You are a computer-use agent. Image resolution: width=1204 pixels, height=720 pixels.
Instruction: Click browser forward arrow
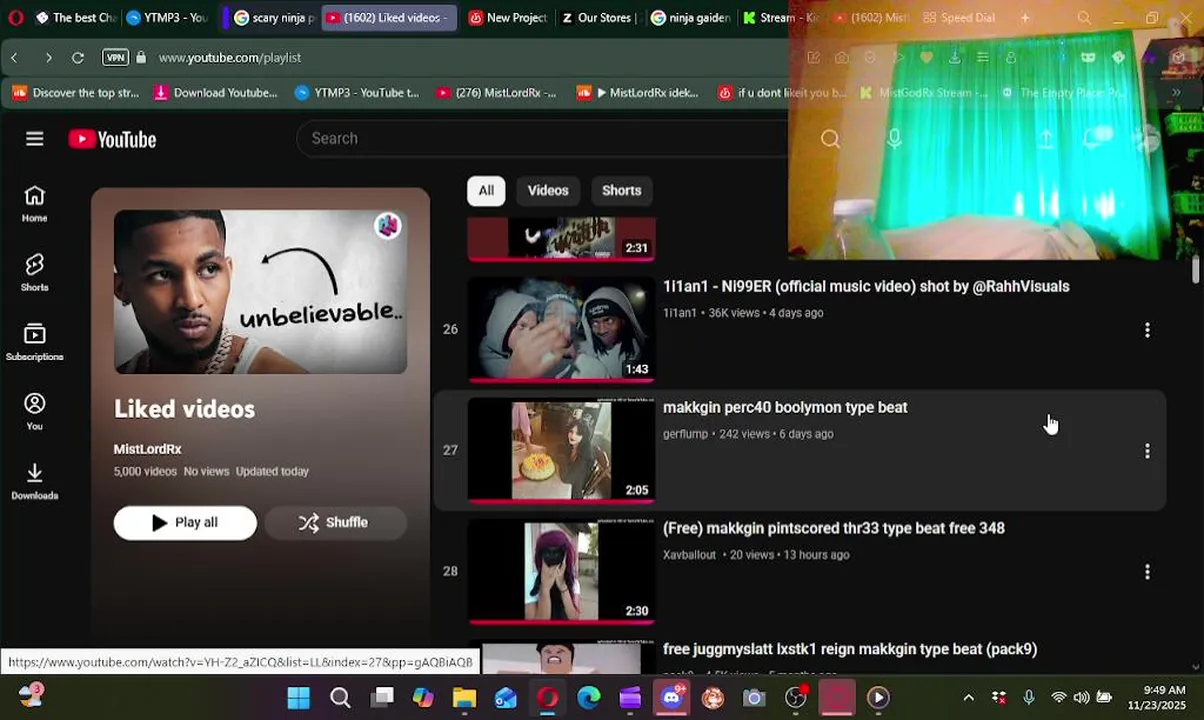pos(48,58)
